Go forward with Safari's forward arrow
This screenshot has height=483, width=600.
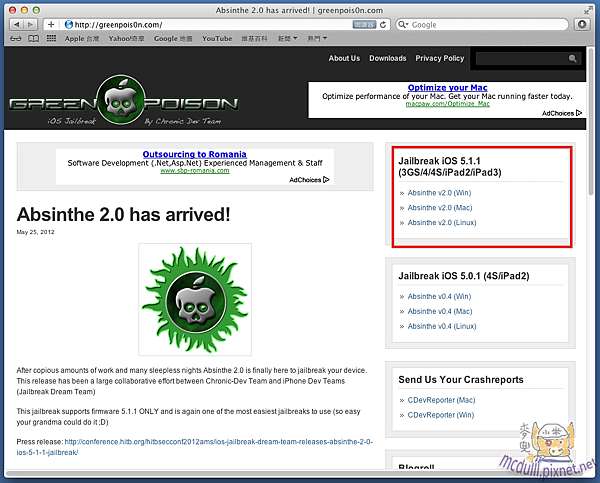(x=30, y=24)
